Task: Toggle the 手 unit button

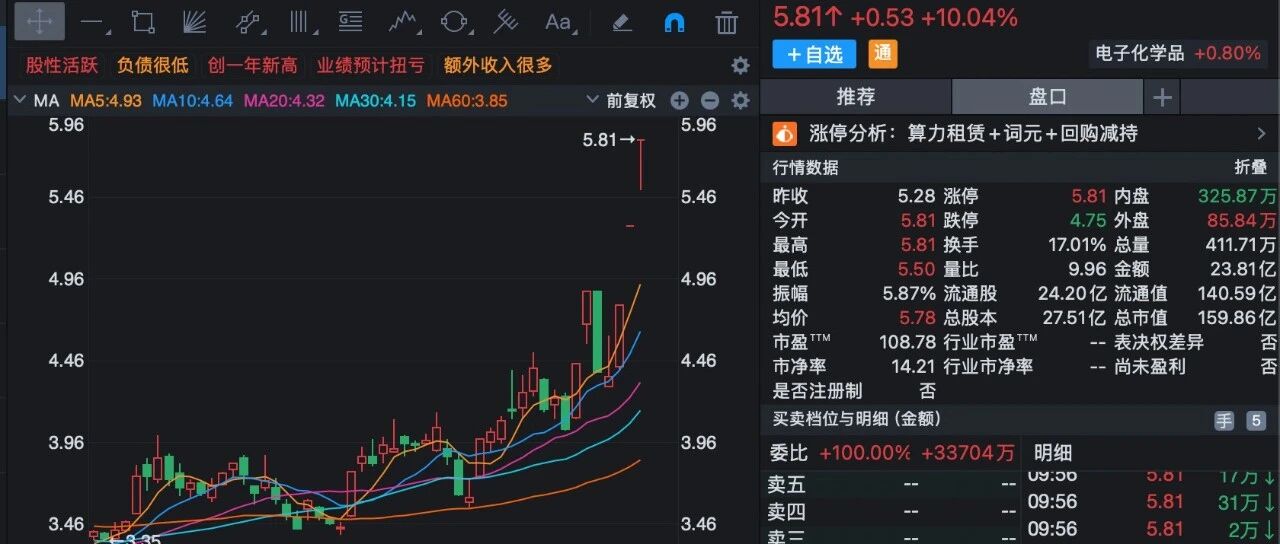Action: (1224, 421)
